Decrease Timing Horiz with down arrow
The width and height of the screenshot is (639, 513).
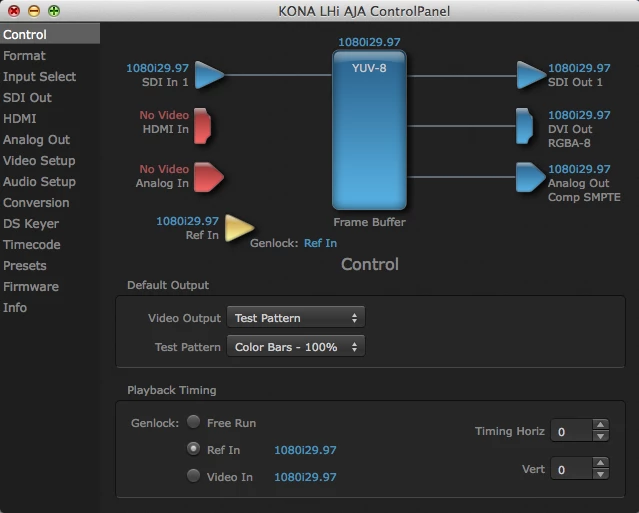click(x=600, y=436)
